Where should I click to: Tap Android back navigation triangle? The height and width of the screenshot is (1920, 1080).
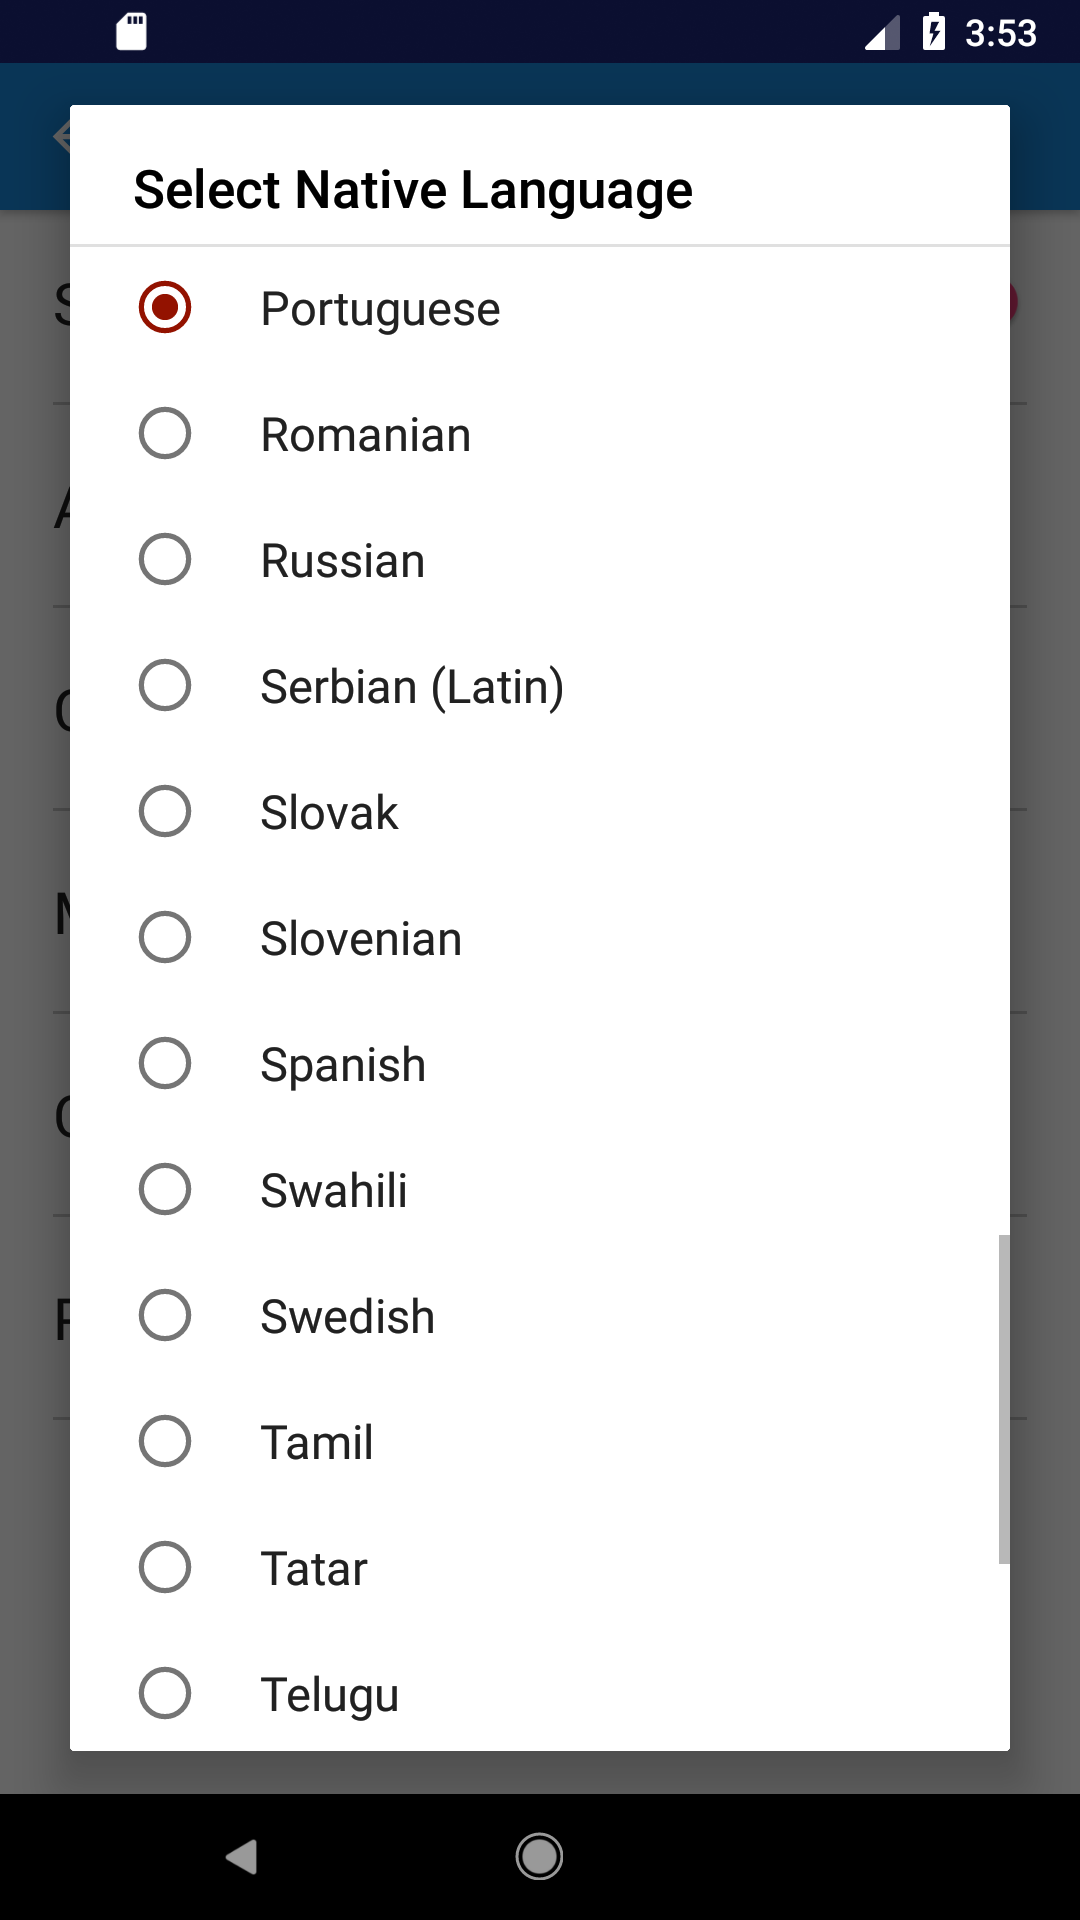click(242, 1857)
